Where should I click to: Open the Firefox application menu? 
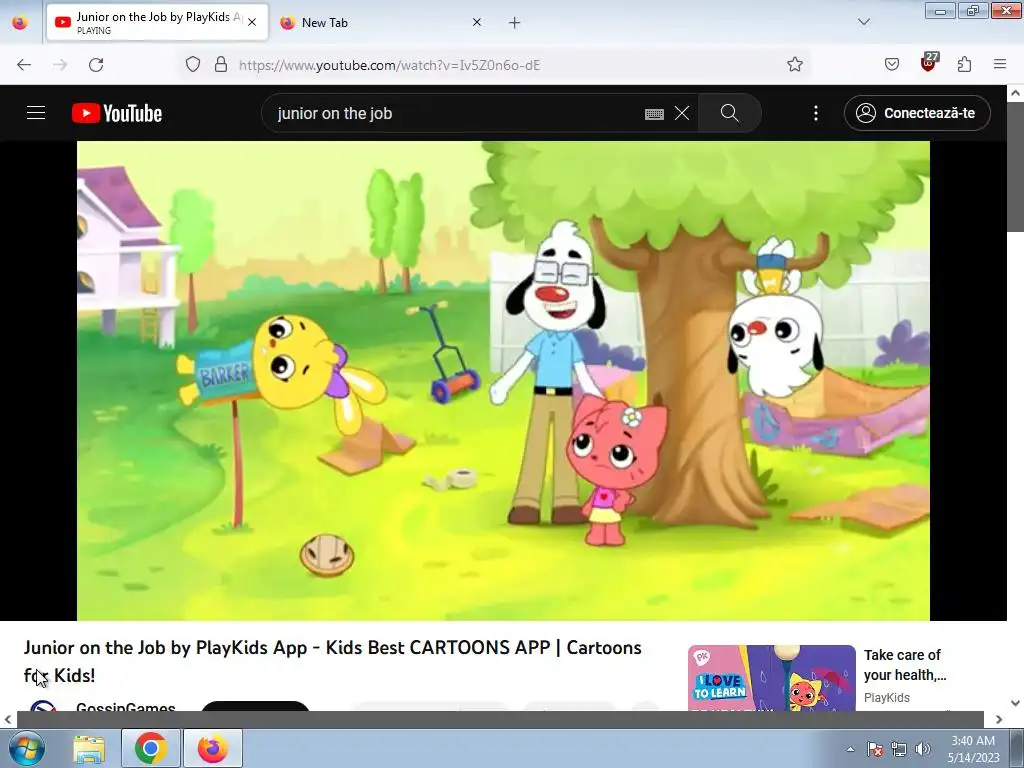point(1000,64)
